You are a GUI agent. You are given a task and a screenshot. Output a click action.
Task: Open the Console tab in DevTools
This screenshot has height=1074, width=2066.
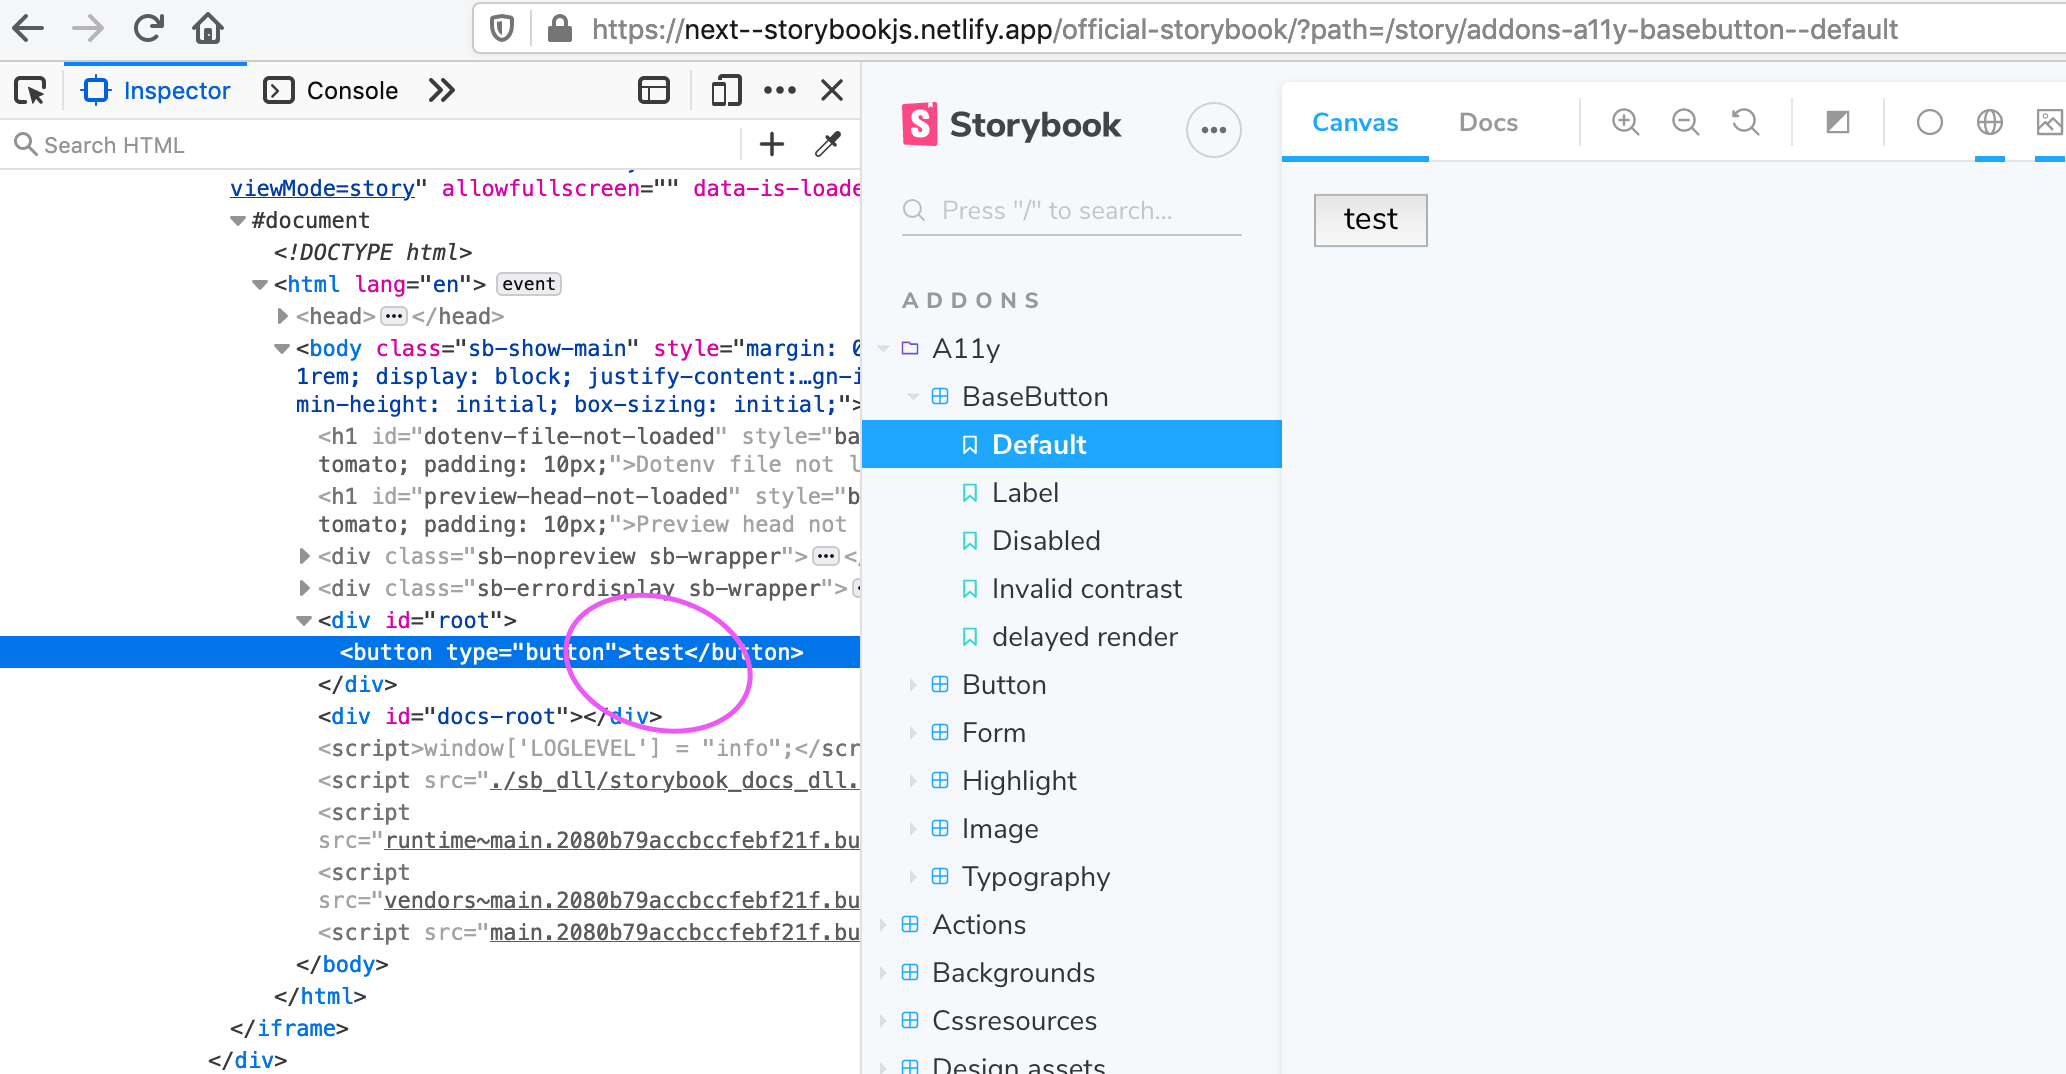[x=331, y=90]
